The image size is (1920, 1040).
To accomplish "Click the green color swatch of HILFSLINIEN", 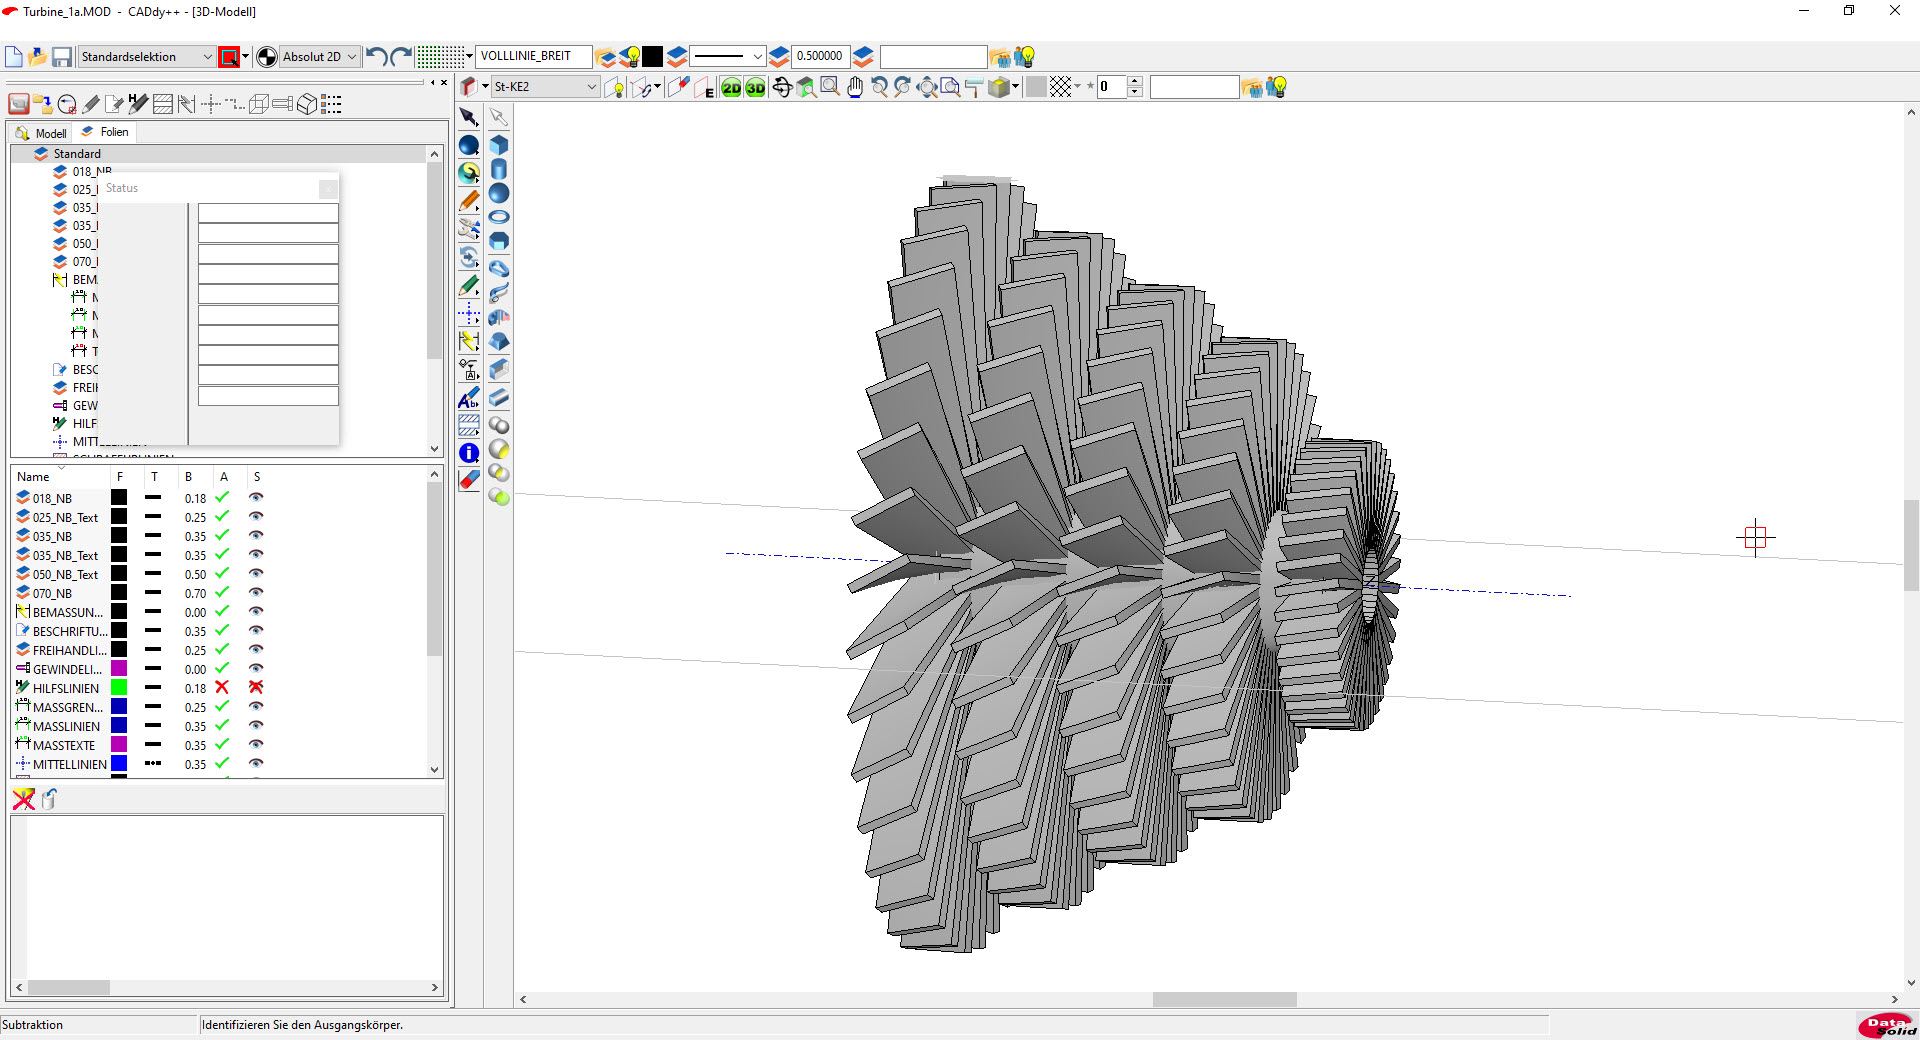I will [x=119, y=688].
